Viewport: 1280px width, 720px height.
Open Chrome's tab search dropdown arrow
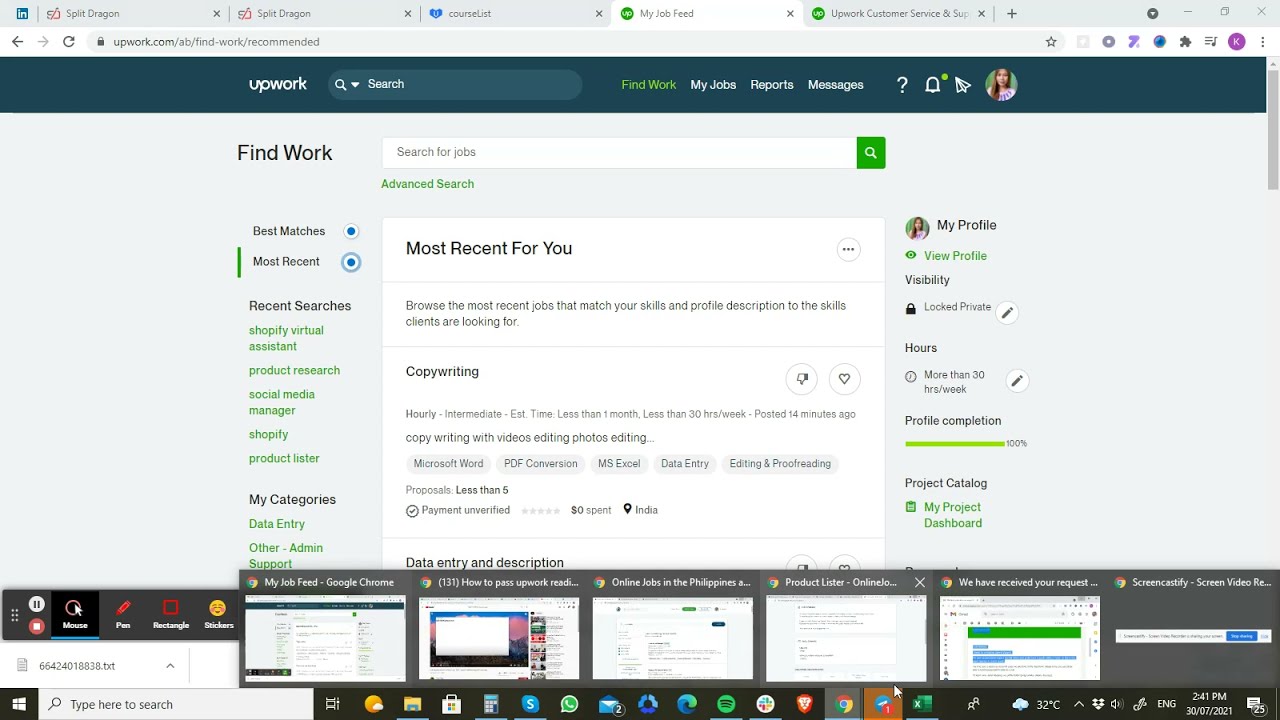(x=1153, y=14)
